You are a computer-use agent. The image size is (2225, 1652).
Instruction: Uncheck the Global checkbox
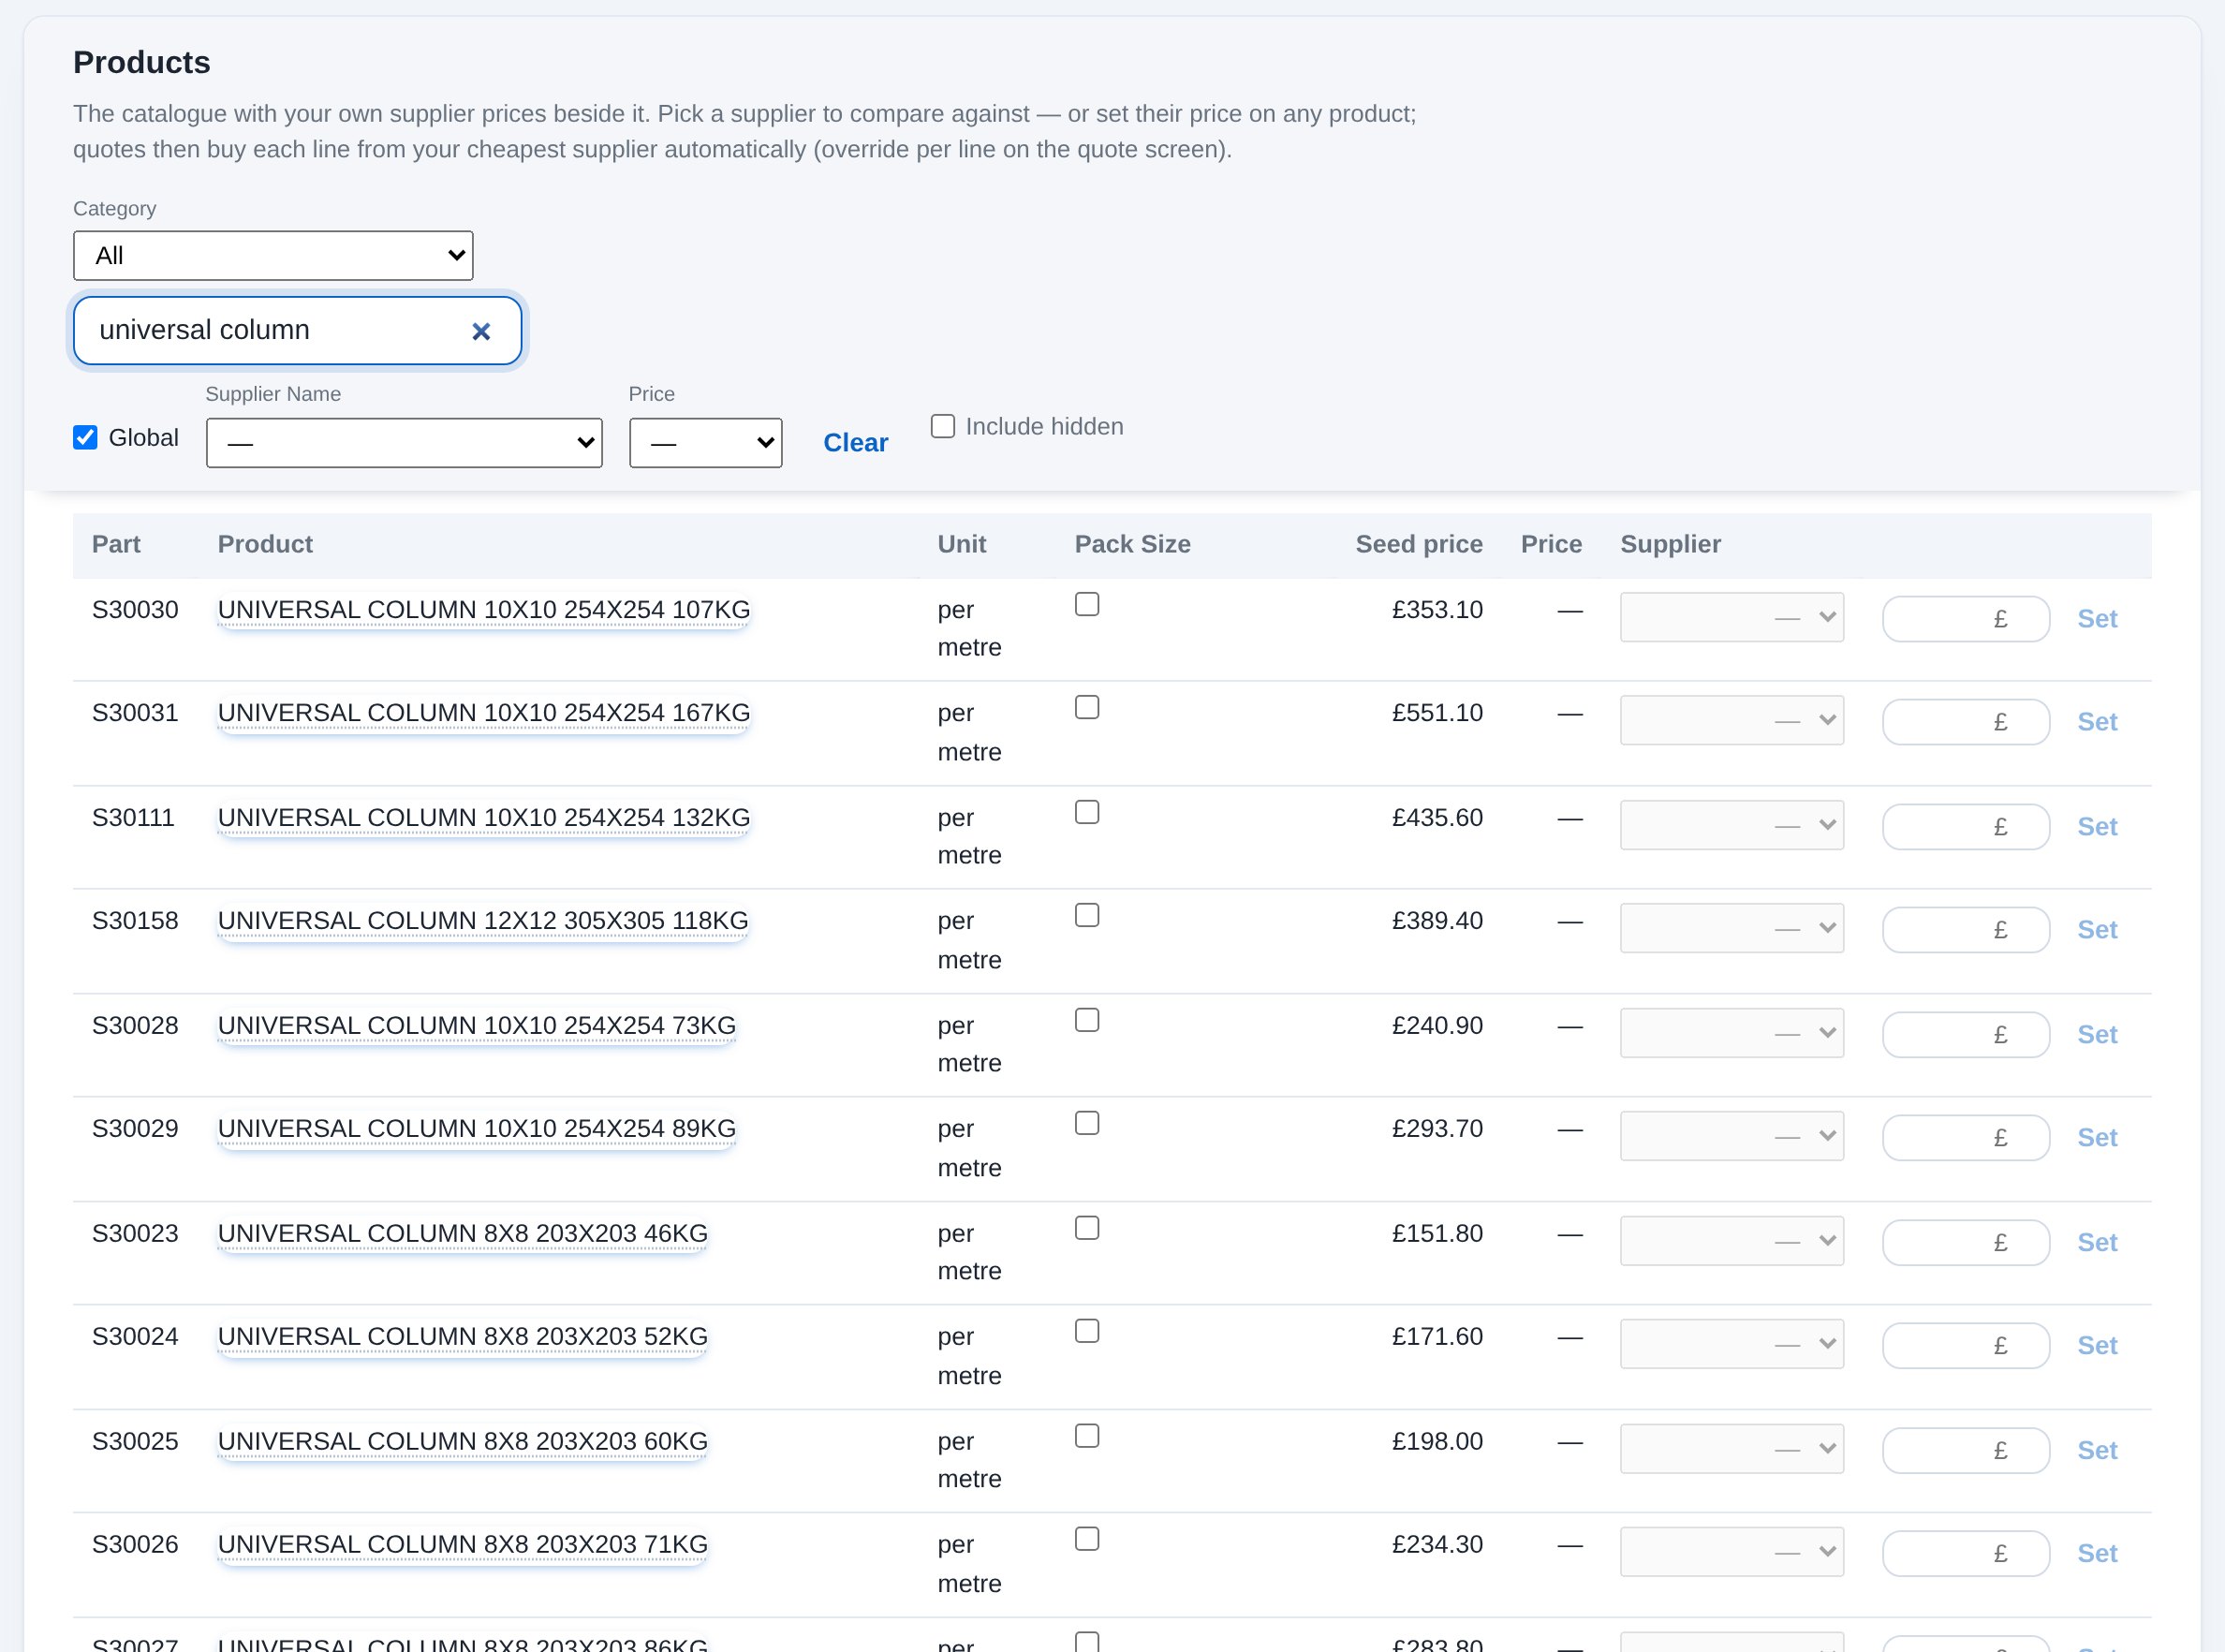(x=85, y=438)
